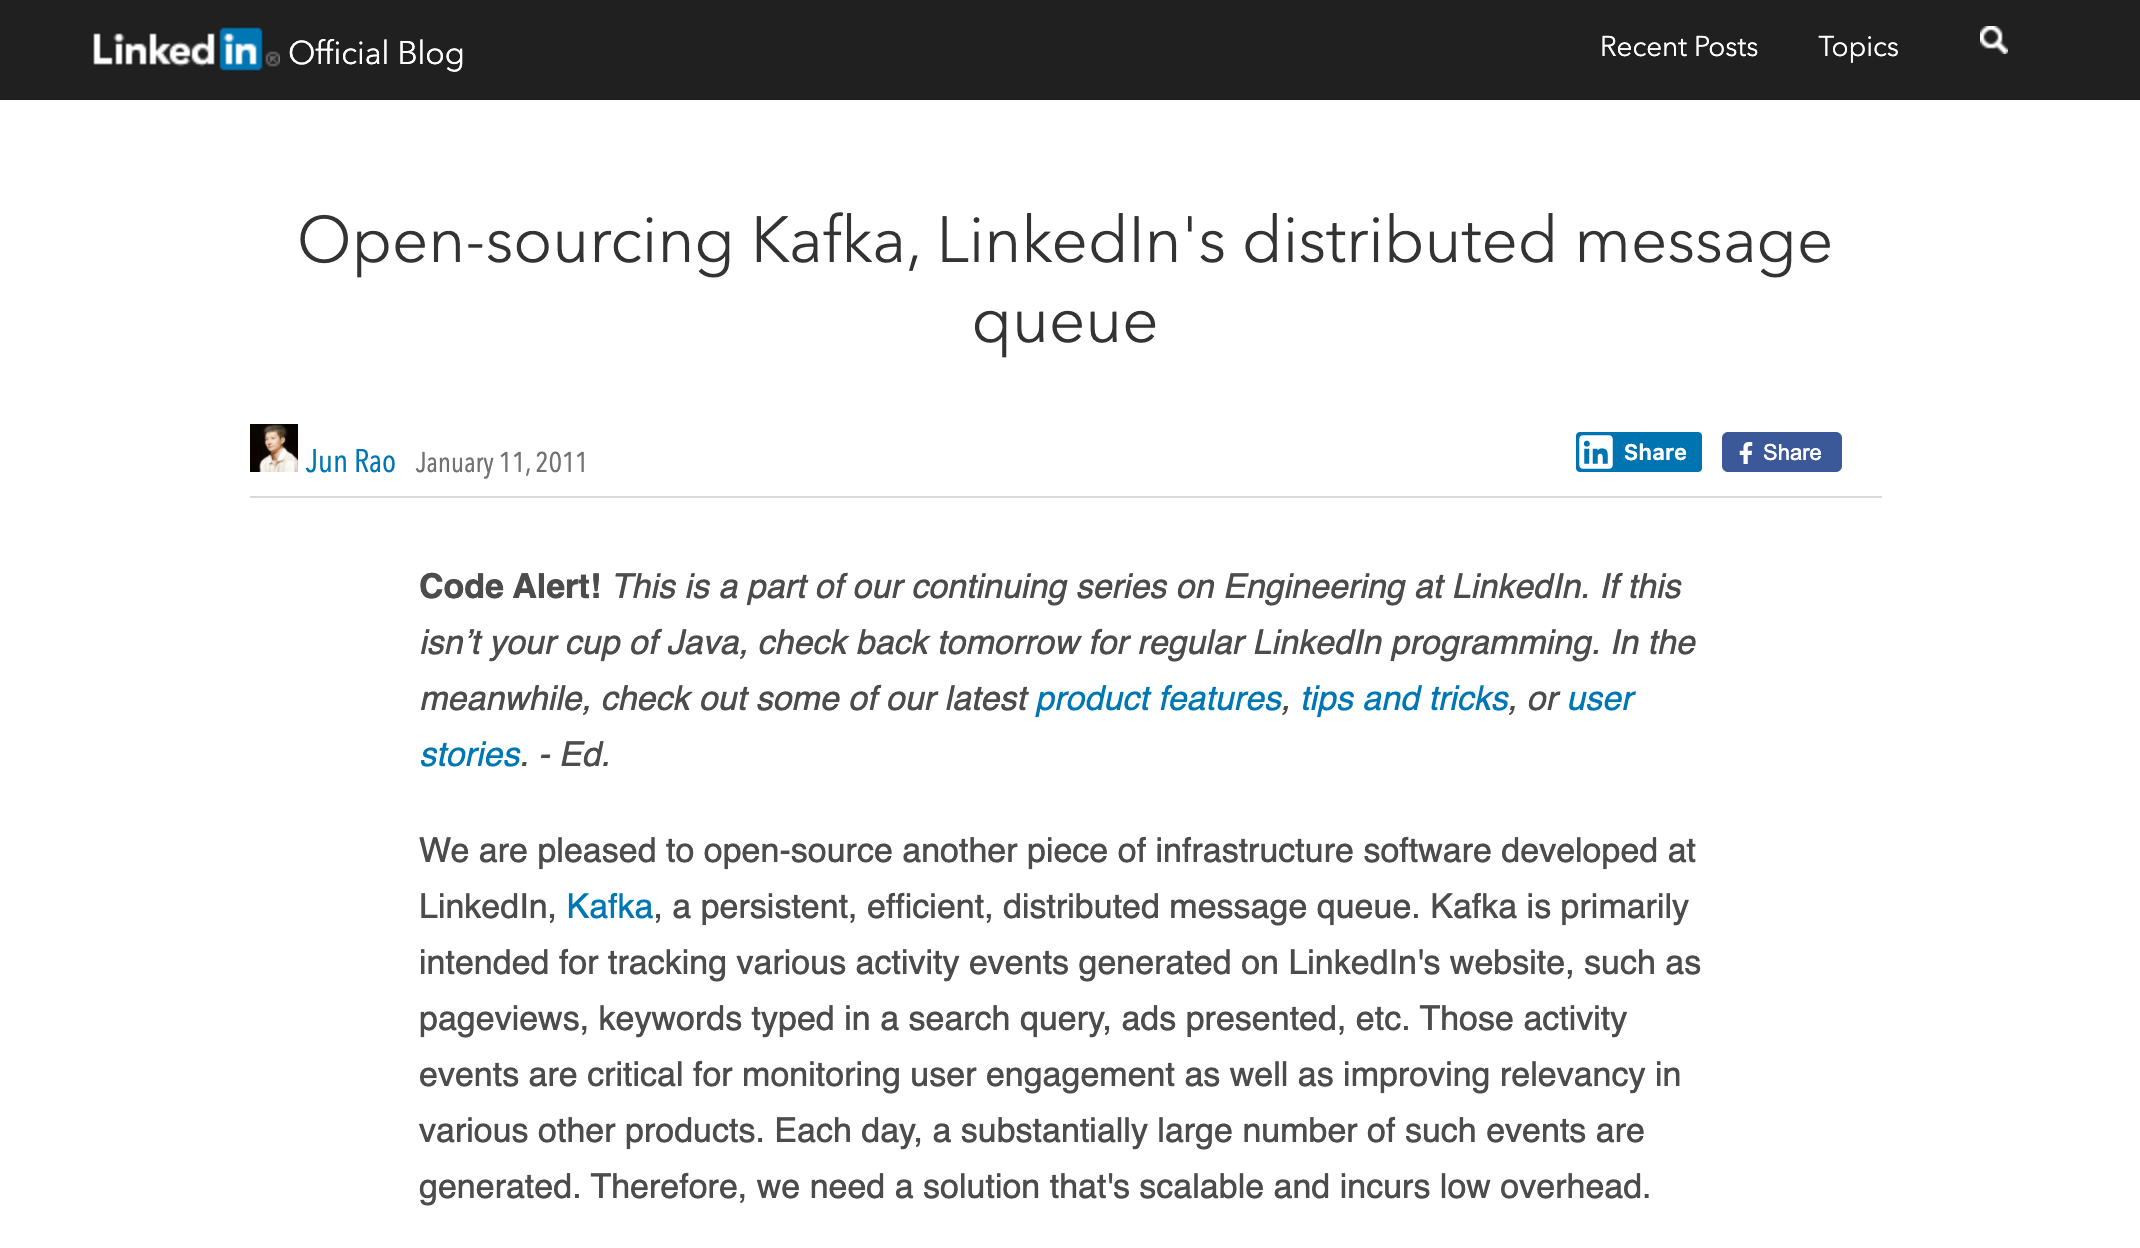
Task: Open the Kafka project link
Action: click(x=609, y=906)
